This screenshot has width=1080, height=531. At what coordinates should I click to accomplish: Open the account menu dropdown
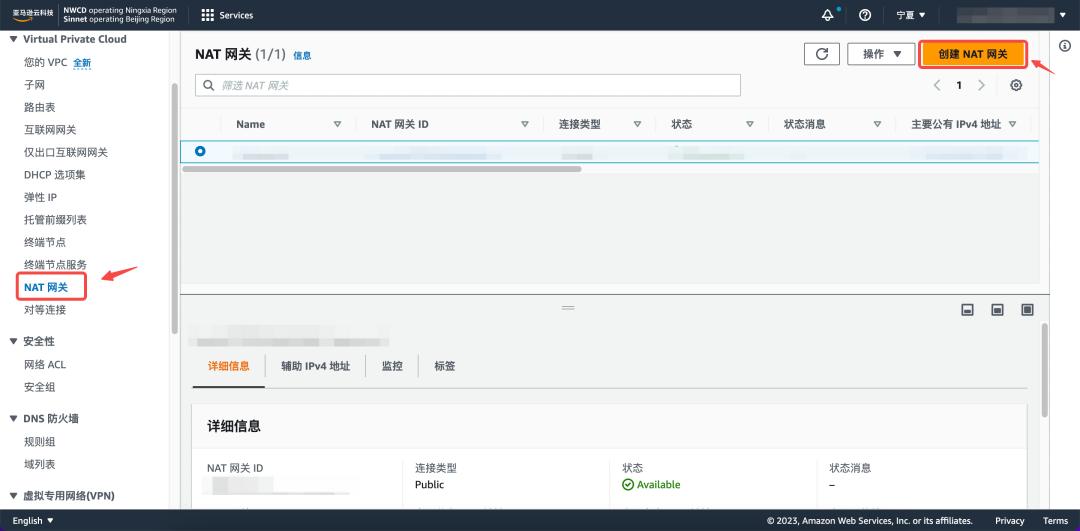tap(1012, 15)
